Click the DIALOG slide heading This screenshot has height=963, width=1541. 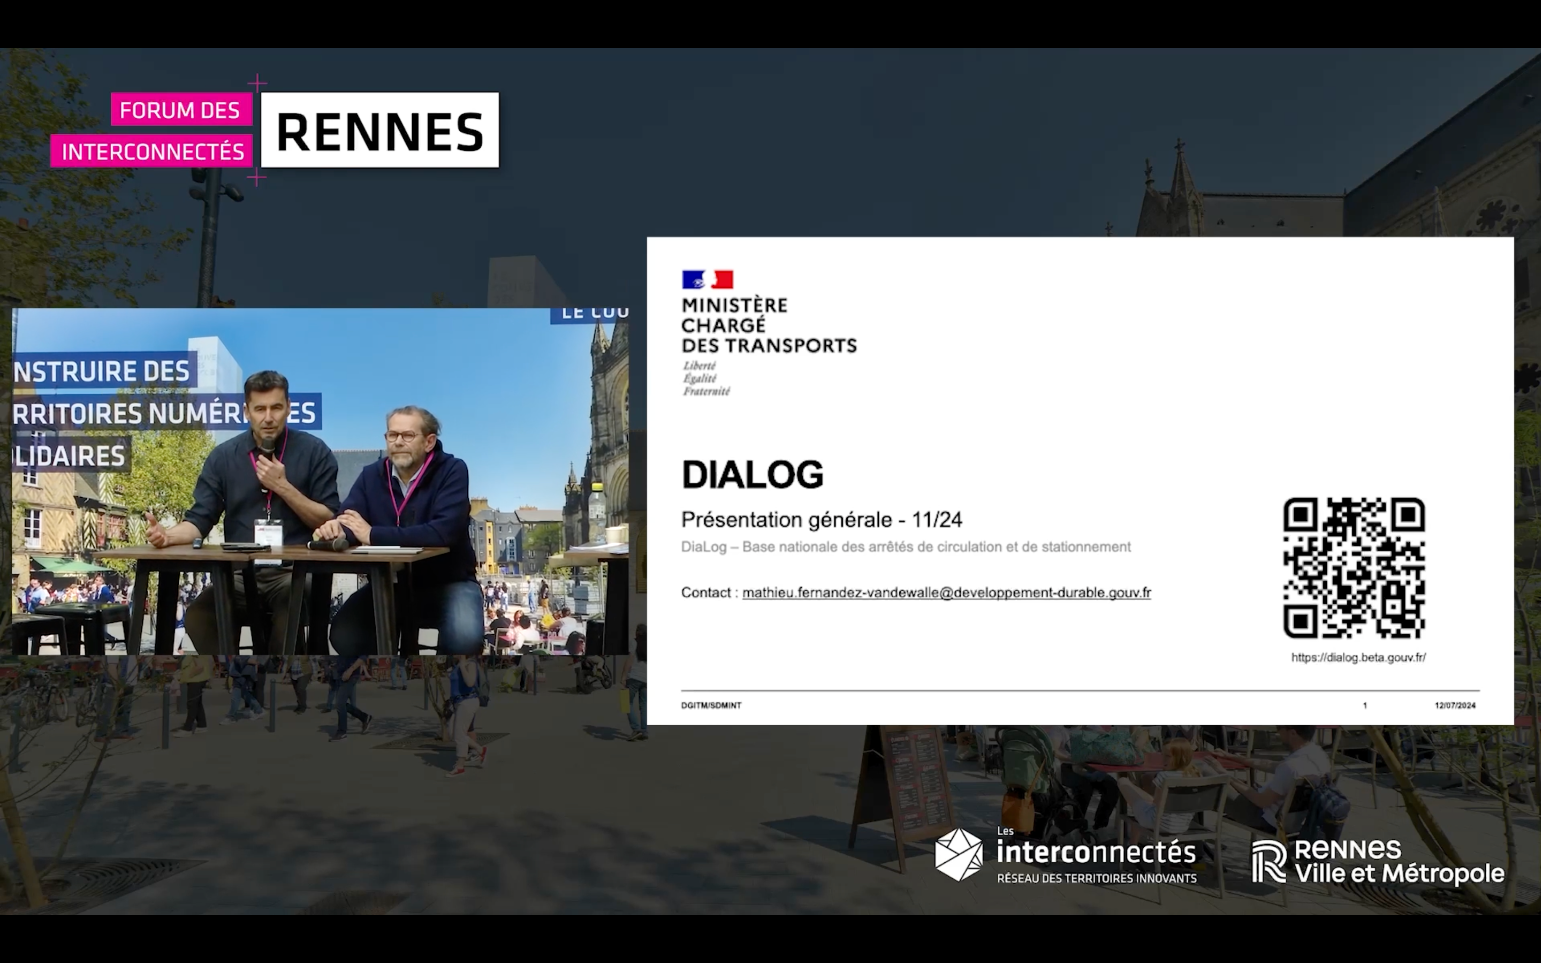click(x=752, y=474)
